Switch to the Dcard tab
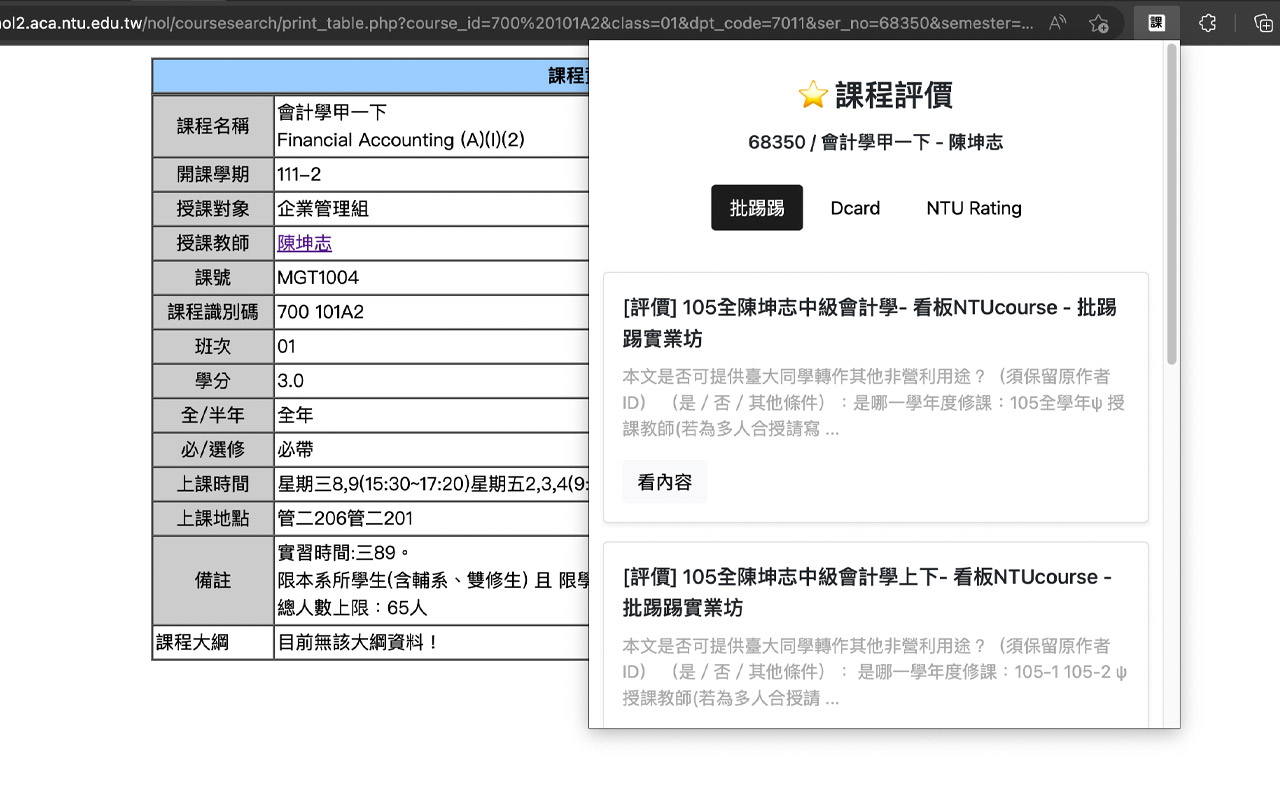Screen dimensions: 1280x800 tap(855, 208)
